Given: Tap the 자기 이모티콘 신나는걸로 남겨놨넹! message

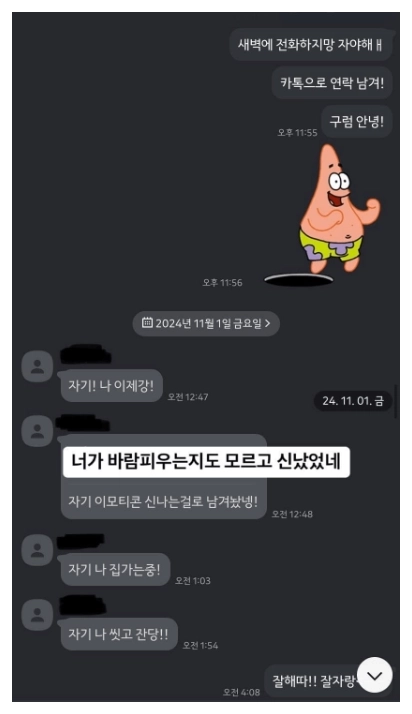Looking at the screenshot, I should click(163, 500).
